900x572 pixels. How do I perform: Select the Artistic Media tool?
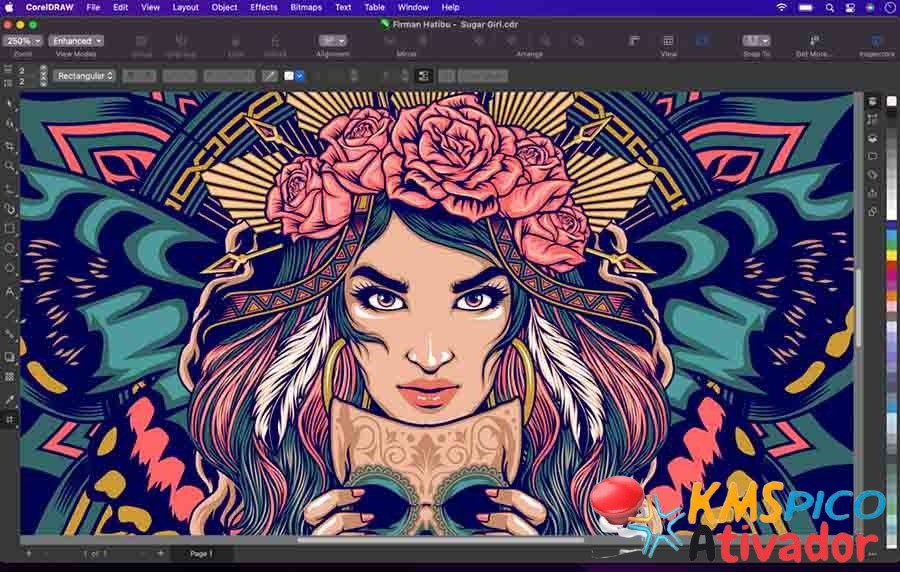coord(10,209)
